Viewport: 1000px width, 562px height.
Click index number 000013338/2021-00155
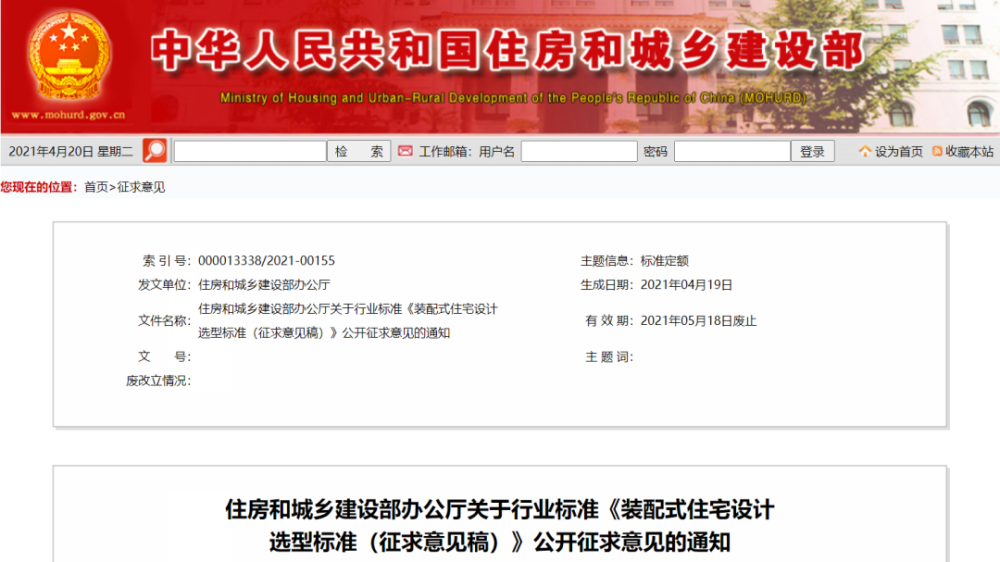click(267, 260)
